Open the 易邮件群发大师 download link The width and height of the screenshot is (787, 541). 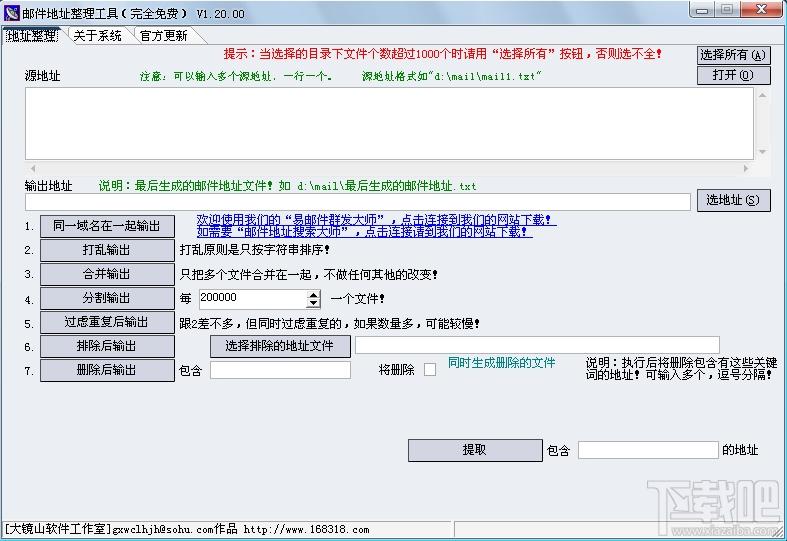pos(376,220)
